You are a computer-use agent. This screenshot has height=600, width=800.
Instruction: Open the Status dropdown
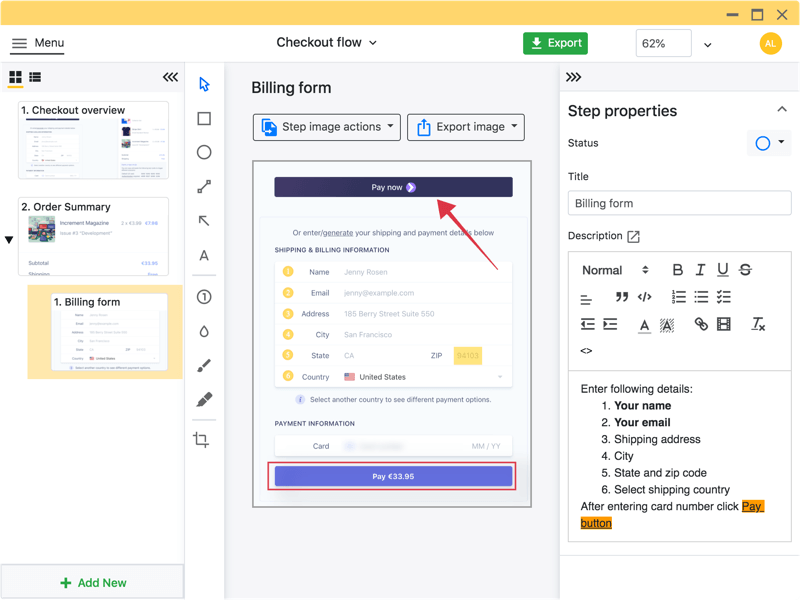[769, 143]
